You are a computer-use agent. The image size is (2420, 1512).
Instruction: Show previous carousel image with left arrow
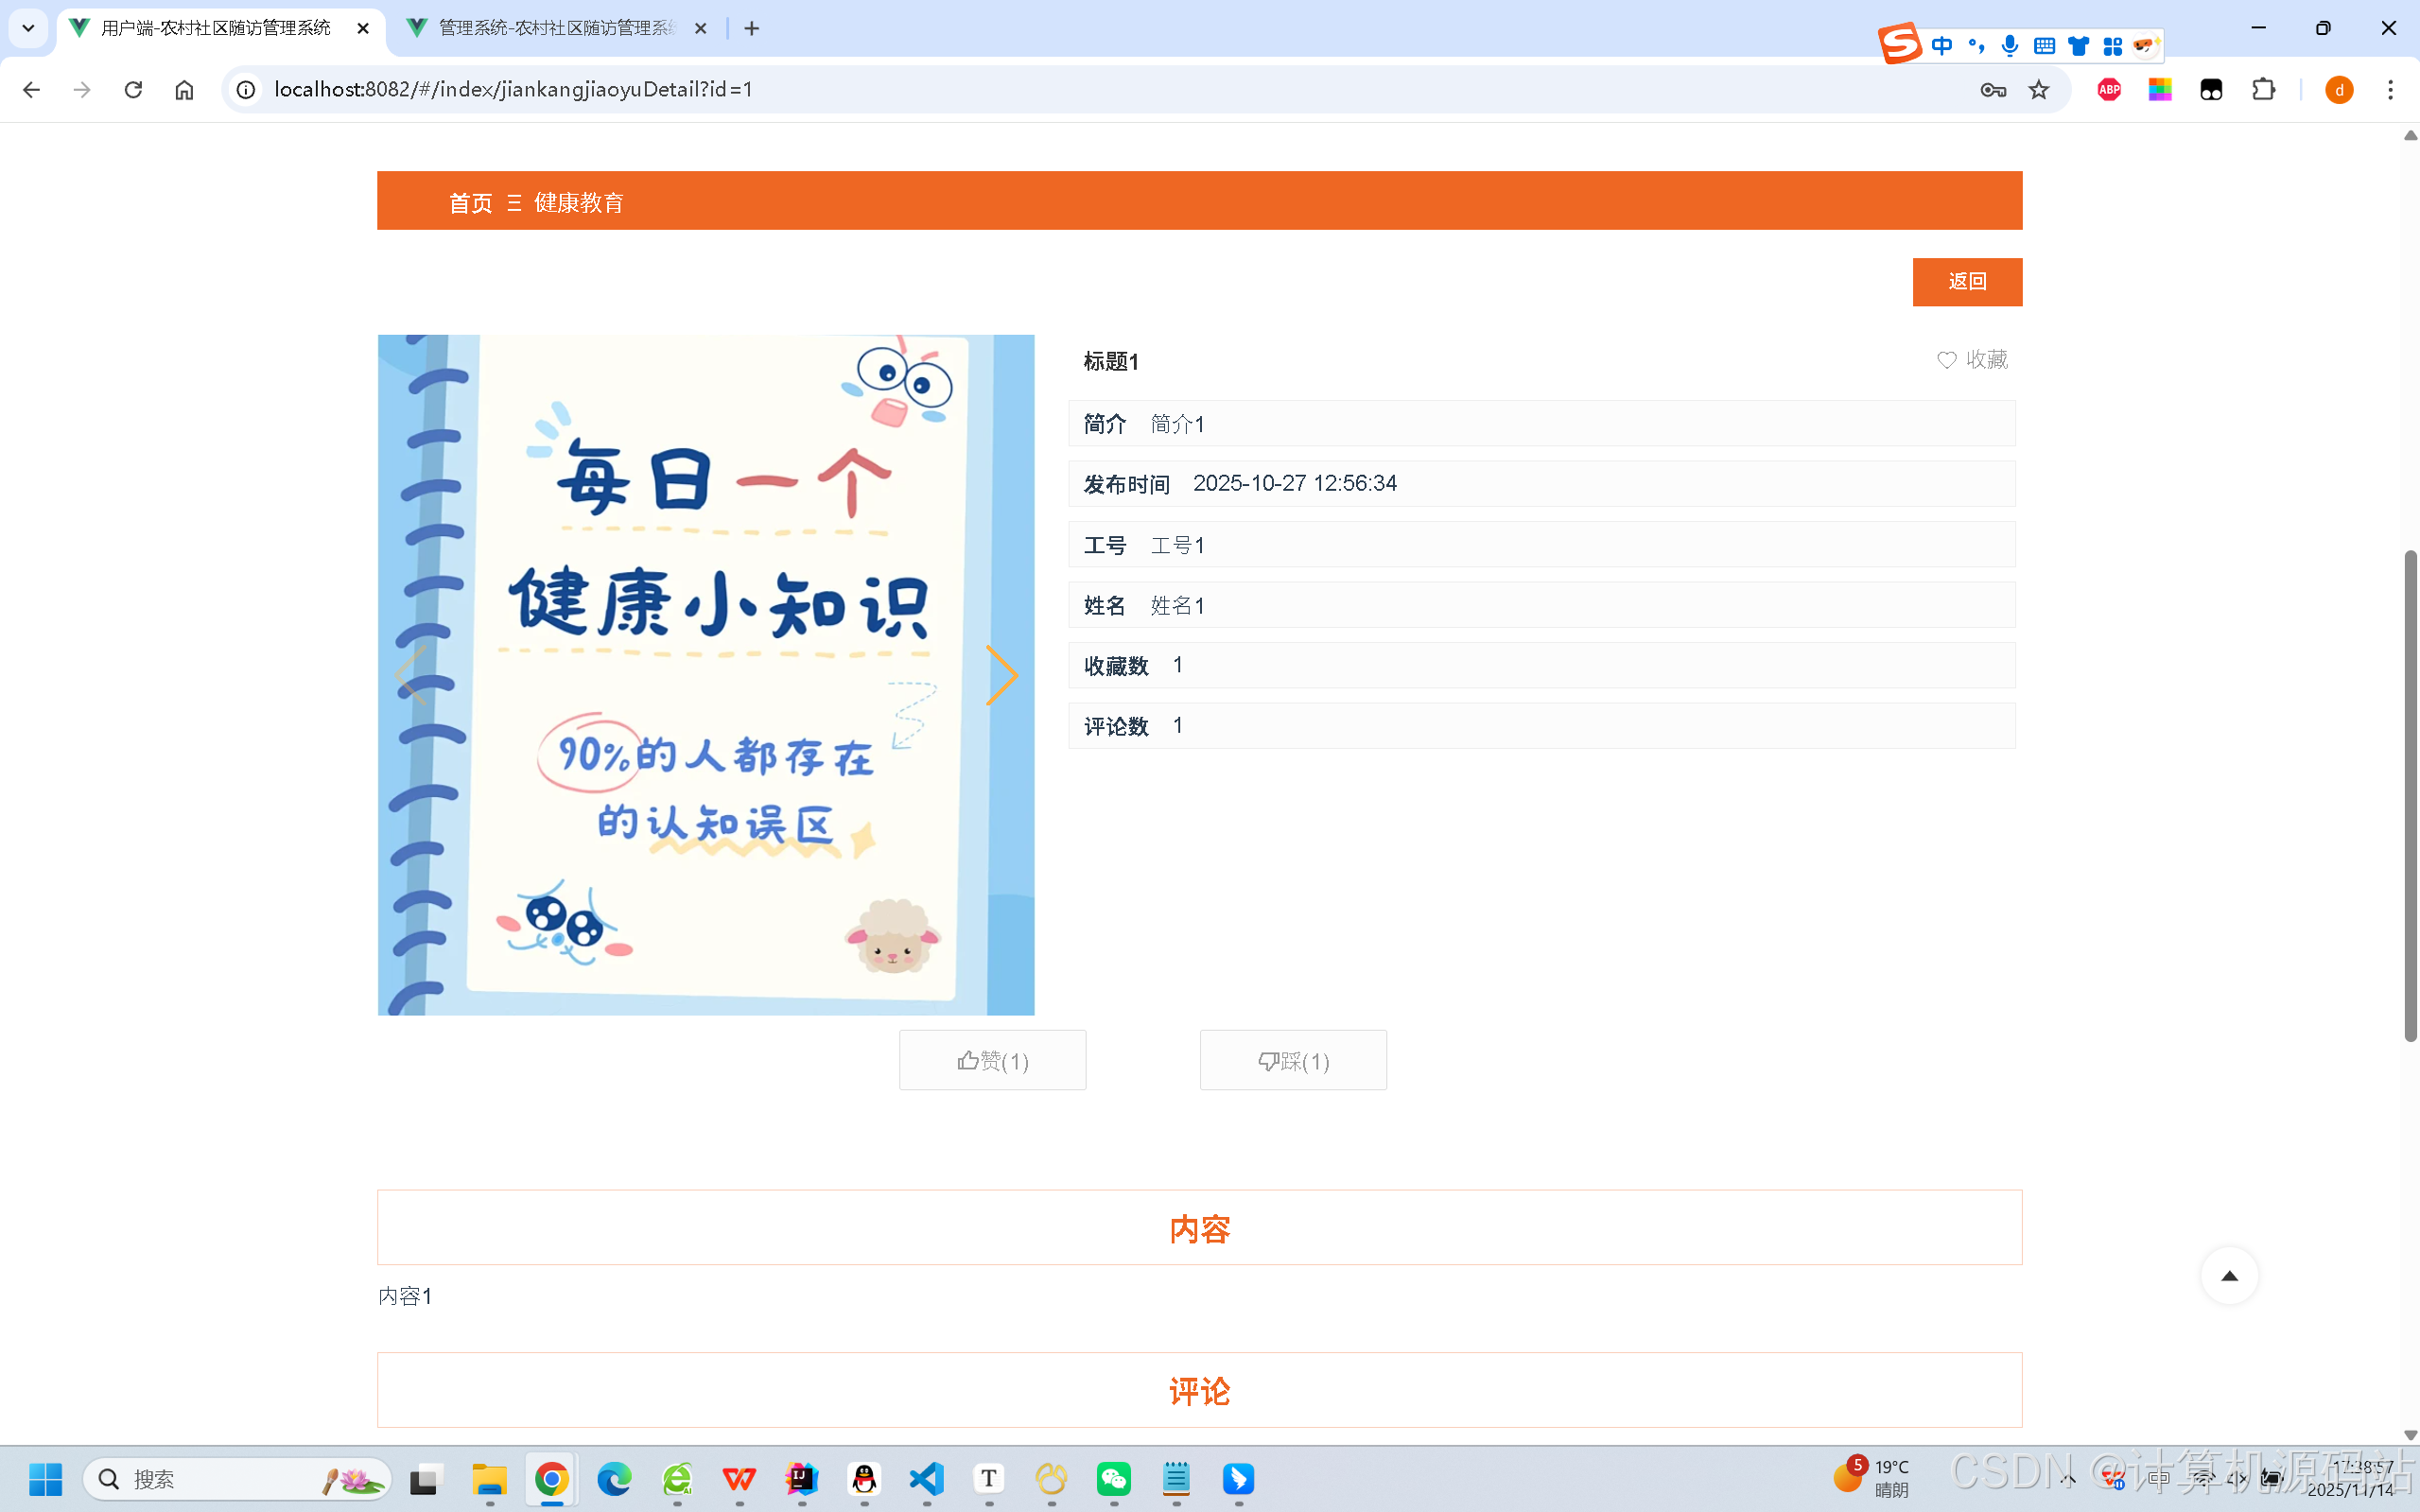click(411, 675)
